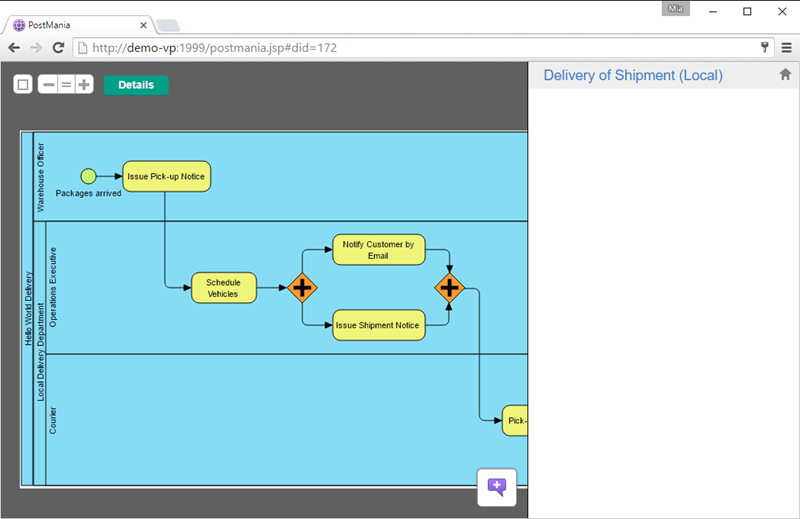800x519 pixels.
Task: Click the Mia user profile badge
Action: [675, 9]
